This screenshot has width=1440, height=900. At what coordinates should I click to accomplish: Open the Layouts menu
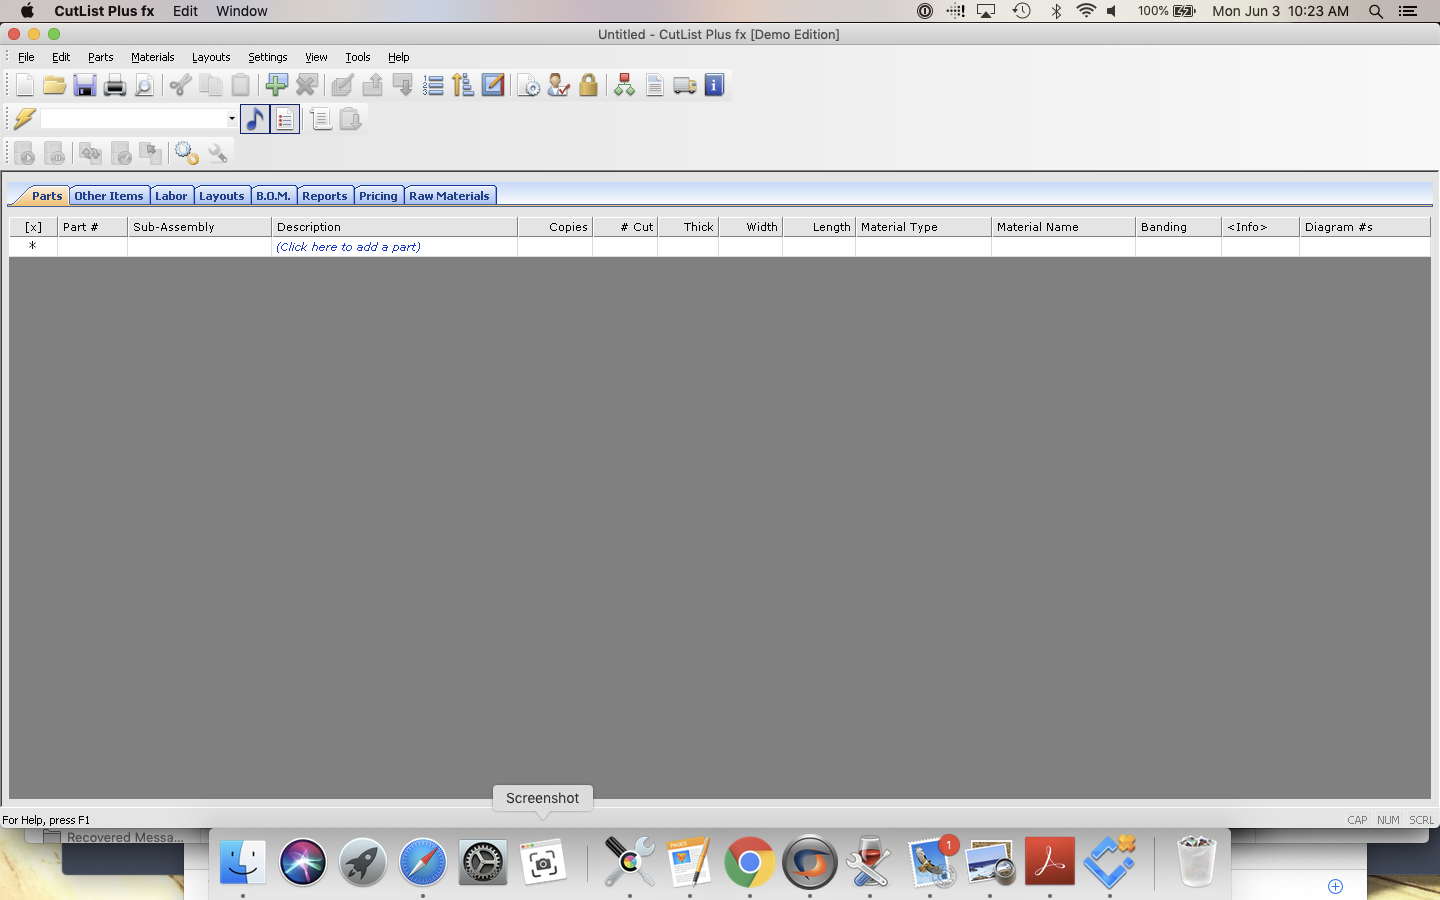[x=211, y=57]
